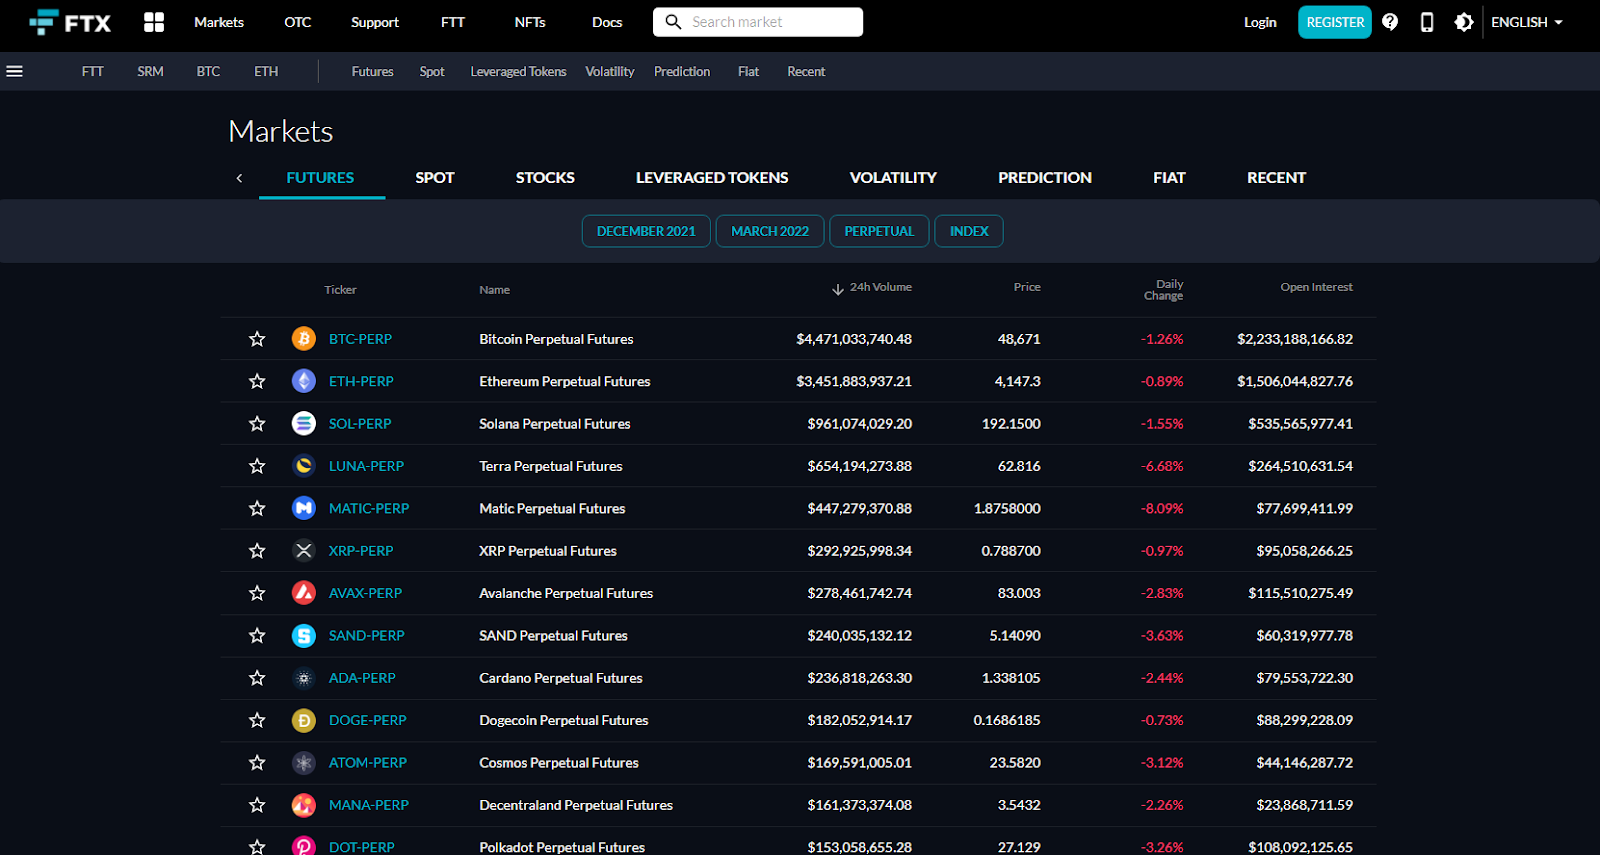Viewport: 1600px width, 855px height.
Task: Click the Bitcoin coin icon
Action: [x=304, y=339]
